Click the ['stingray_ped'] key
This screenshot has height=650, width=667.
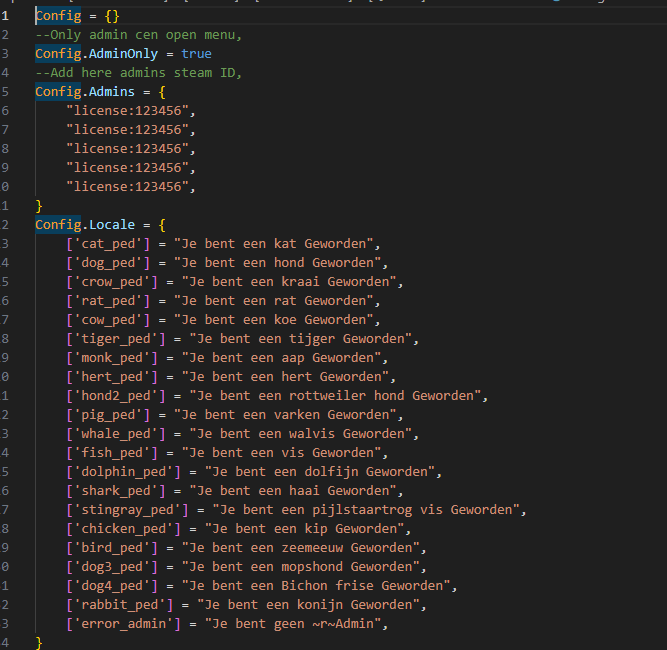pos(127,510)
